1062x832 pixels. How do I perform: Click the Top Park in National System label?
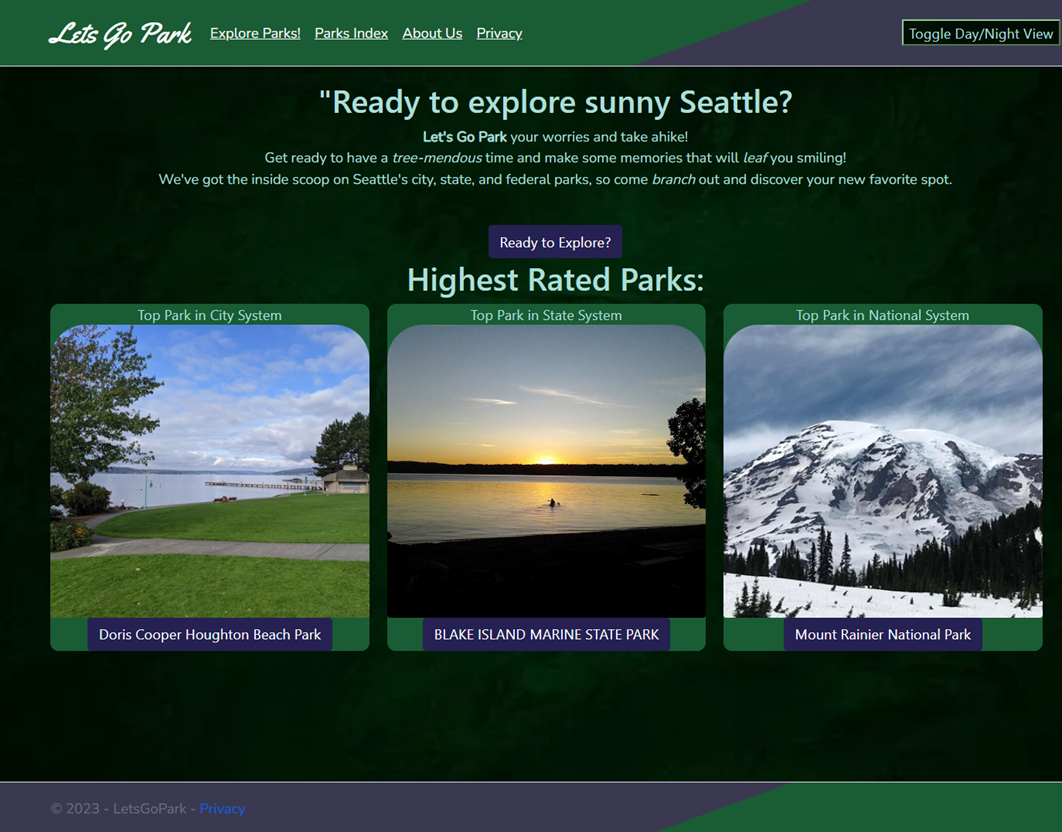(883, 315)
